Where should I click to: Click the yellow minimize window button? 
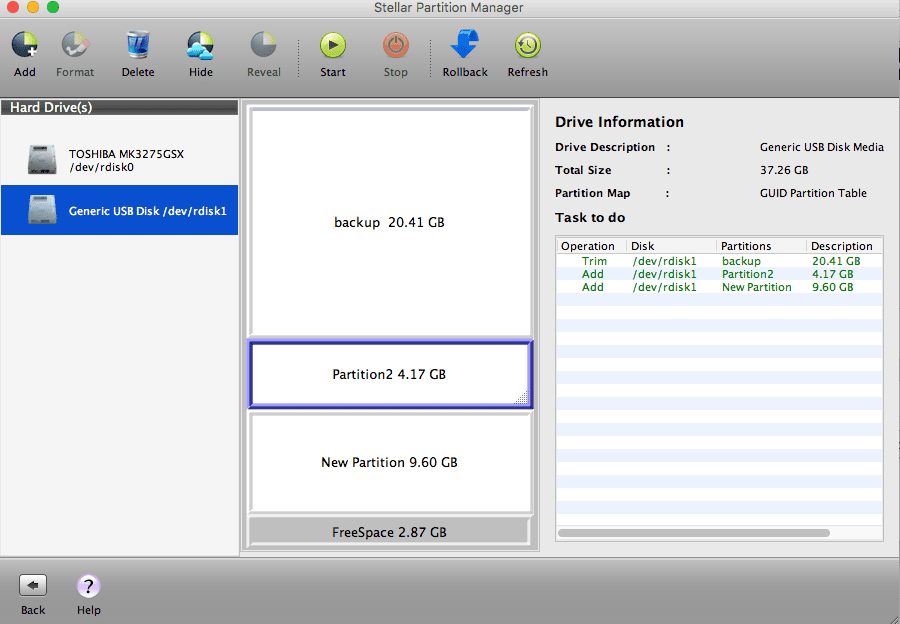(33, 7)
